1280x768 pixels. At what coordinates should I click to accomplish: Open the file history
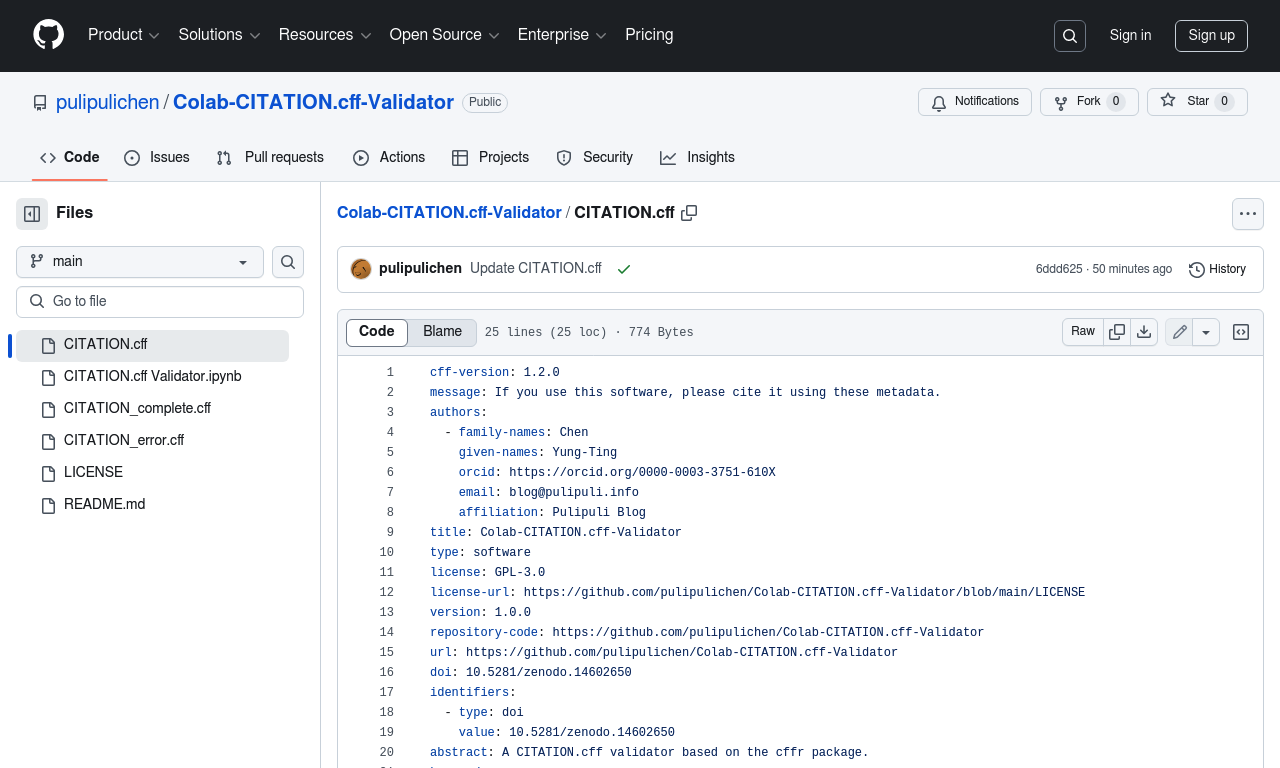(x=1217, y=269)
